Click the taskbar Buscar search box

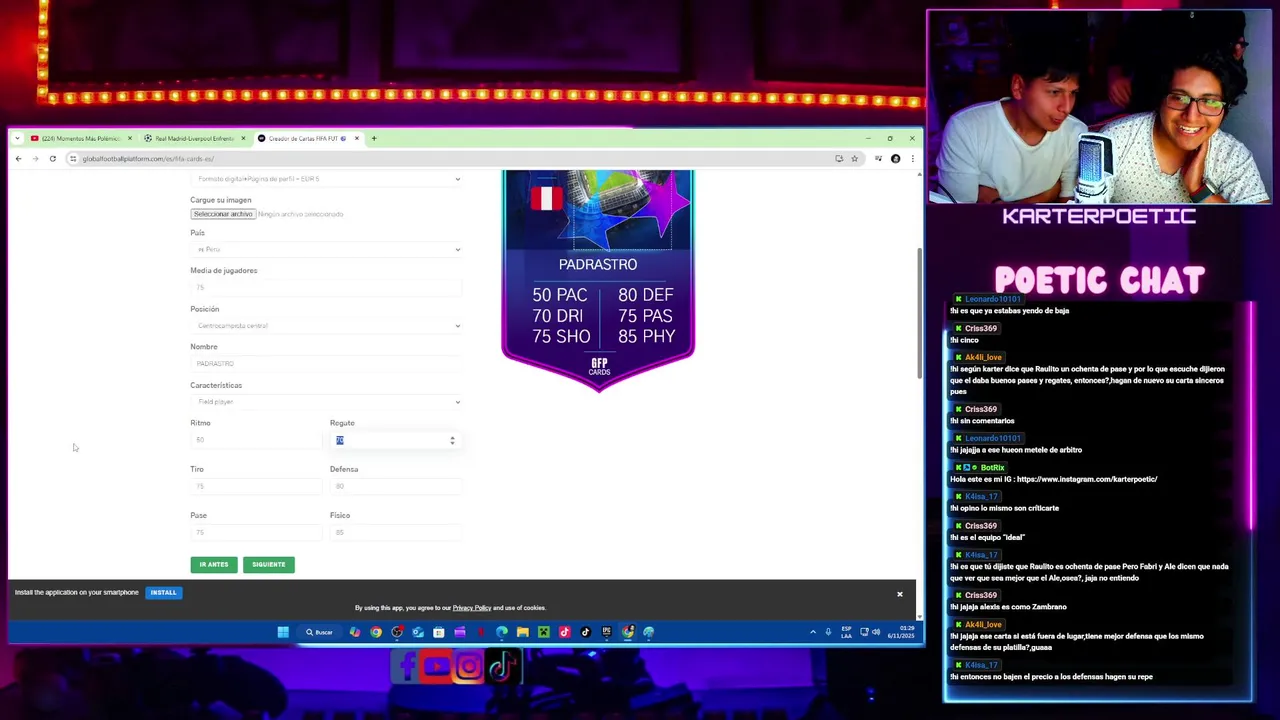(x=320, y=632)
